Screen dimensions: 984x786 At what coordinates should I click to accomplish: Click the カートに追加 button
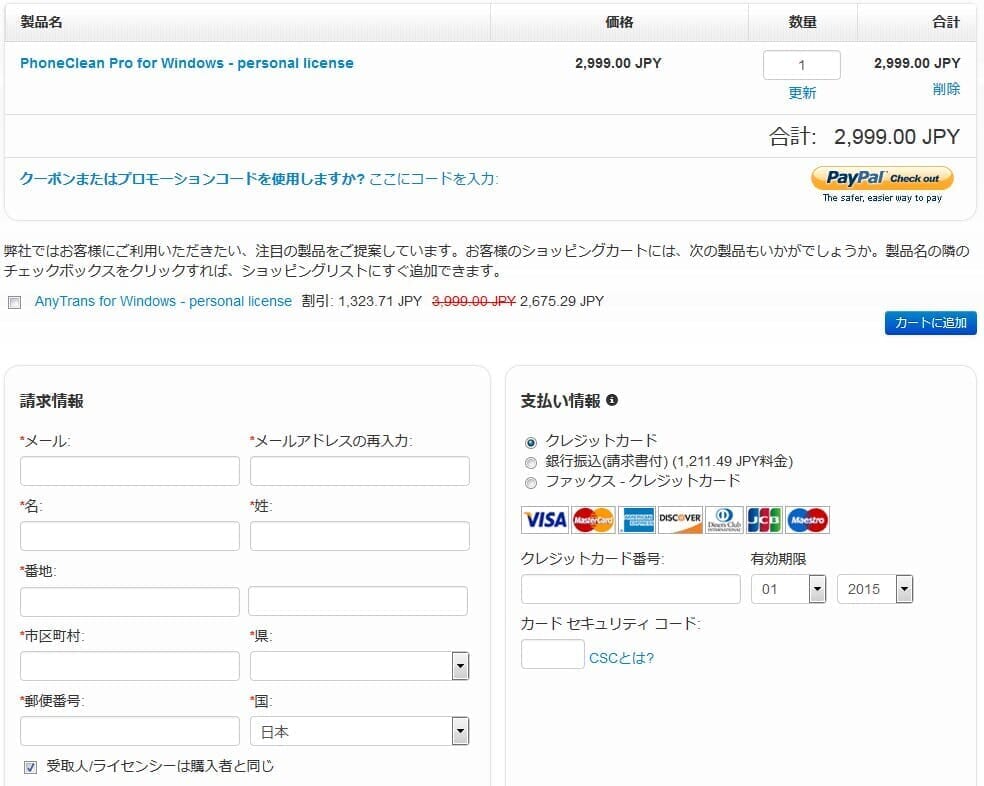click(x=930, y=323)
